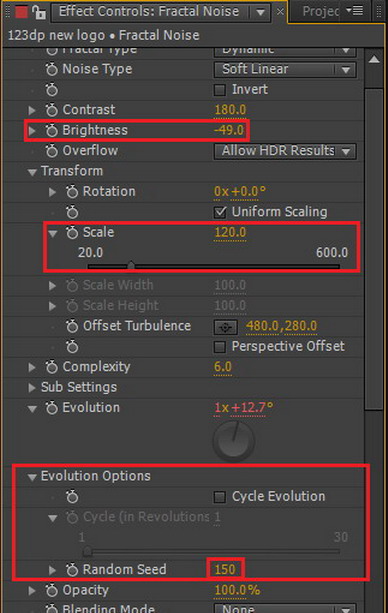Toggle the Complexity stopwatch icon
Screen dimensions: 388x613
(x=51, y=367)
